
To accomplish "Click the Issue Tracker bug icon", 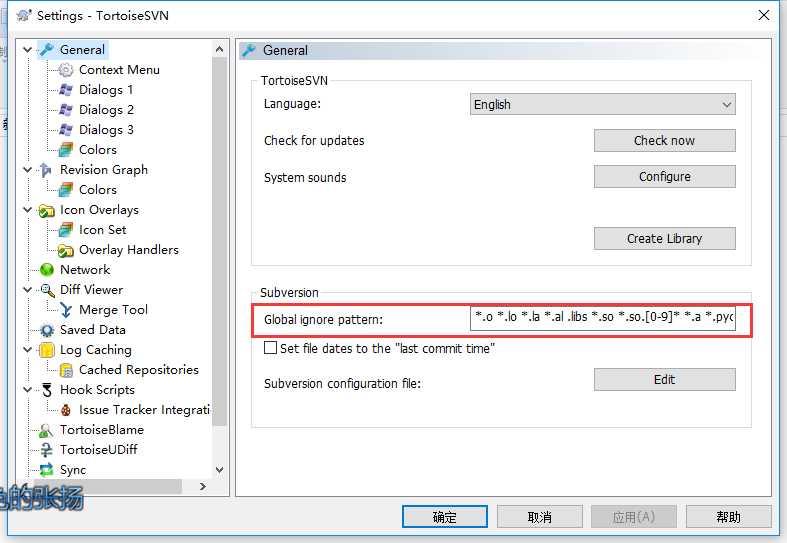I will pos(66,410).
